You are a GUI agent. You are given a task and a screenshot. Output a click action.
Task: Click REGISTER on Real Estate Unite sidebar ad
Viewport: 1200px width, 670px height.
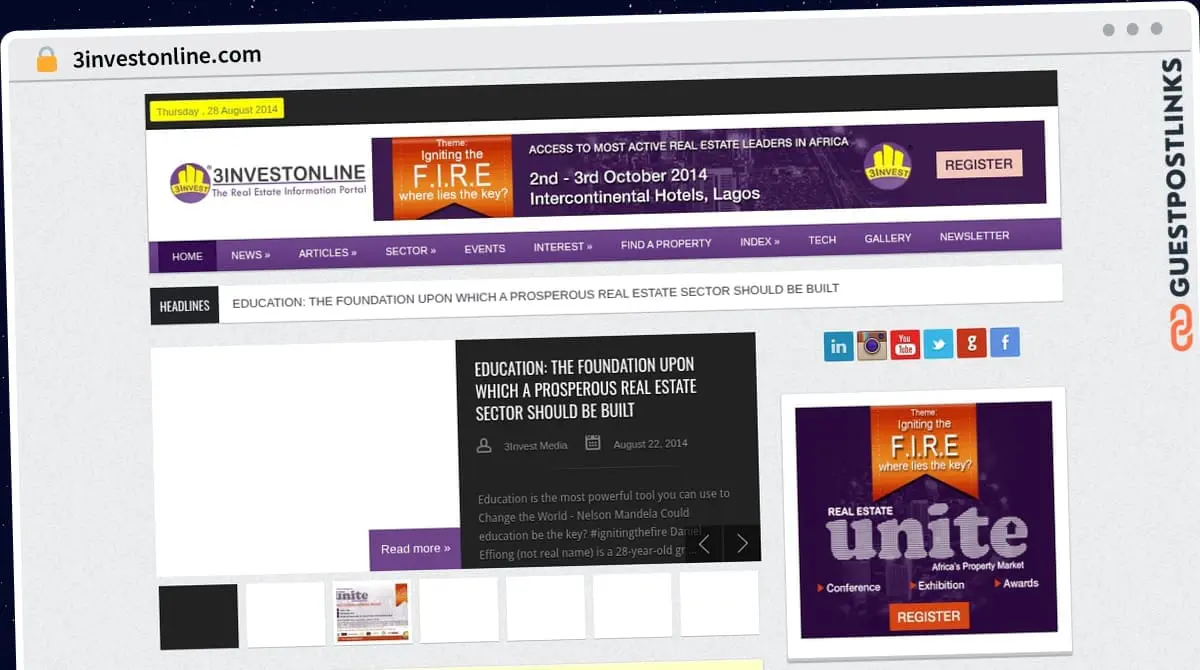click(x=928, y=617)
